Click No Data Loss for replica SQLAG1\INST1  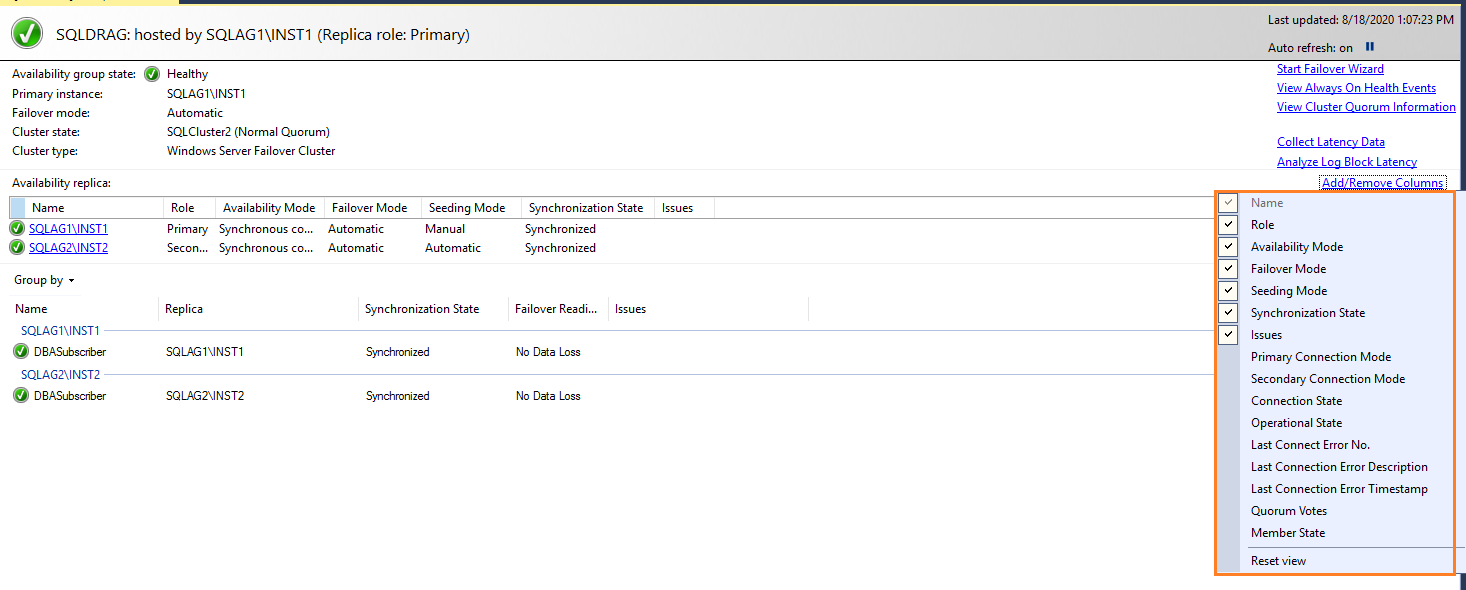548,352
